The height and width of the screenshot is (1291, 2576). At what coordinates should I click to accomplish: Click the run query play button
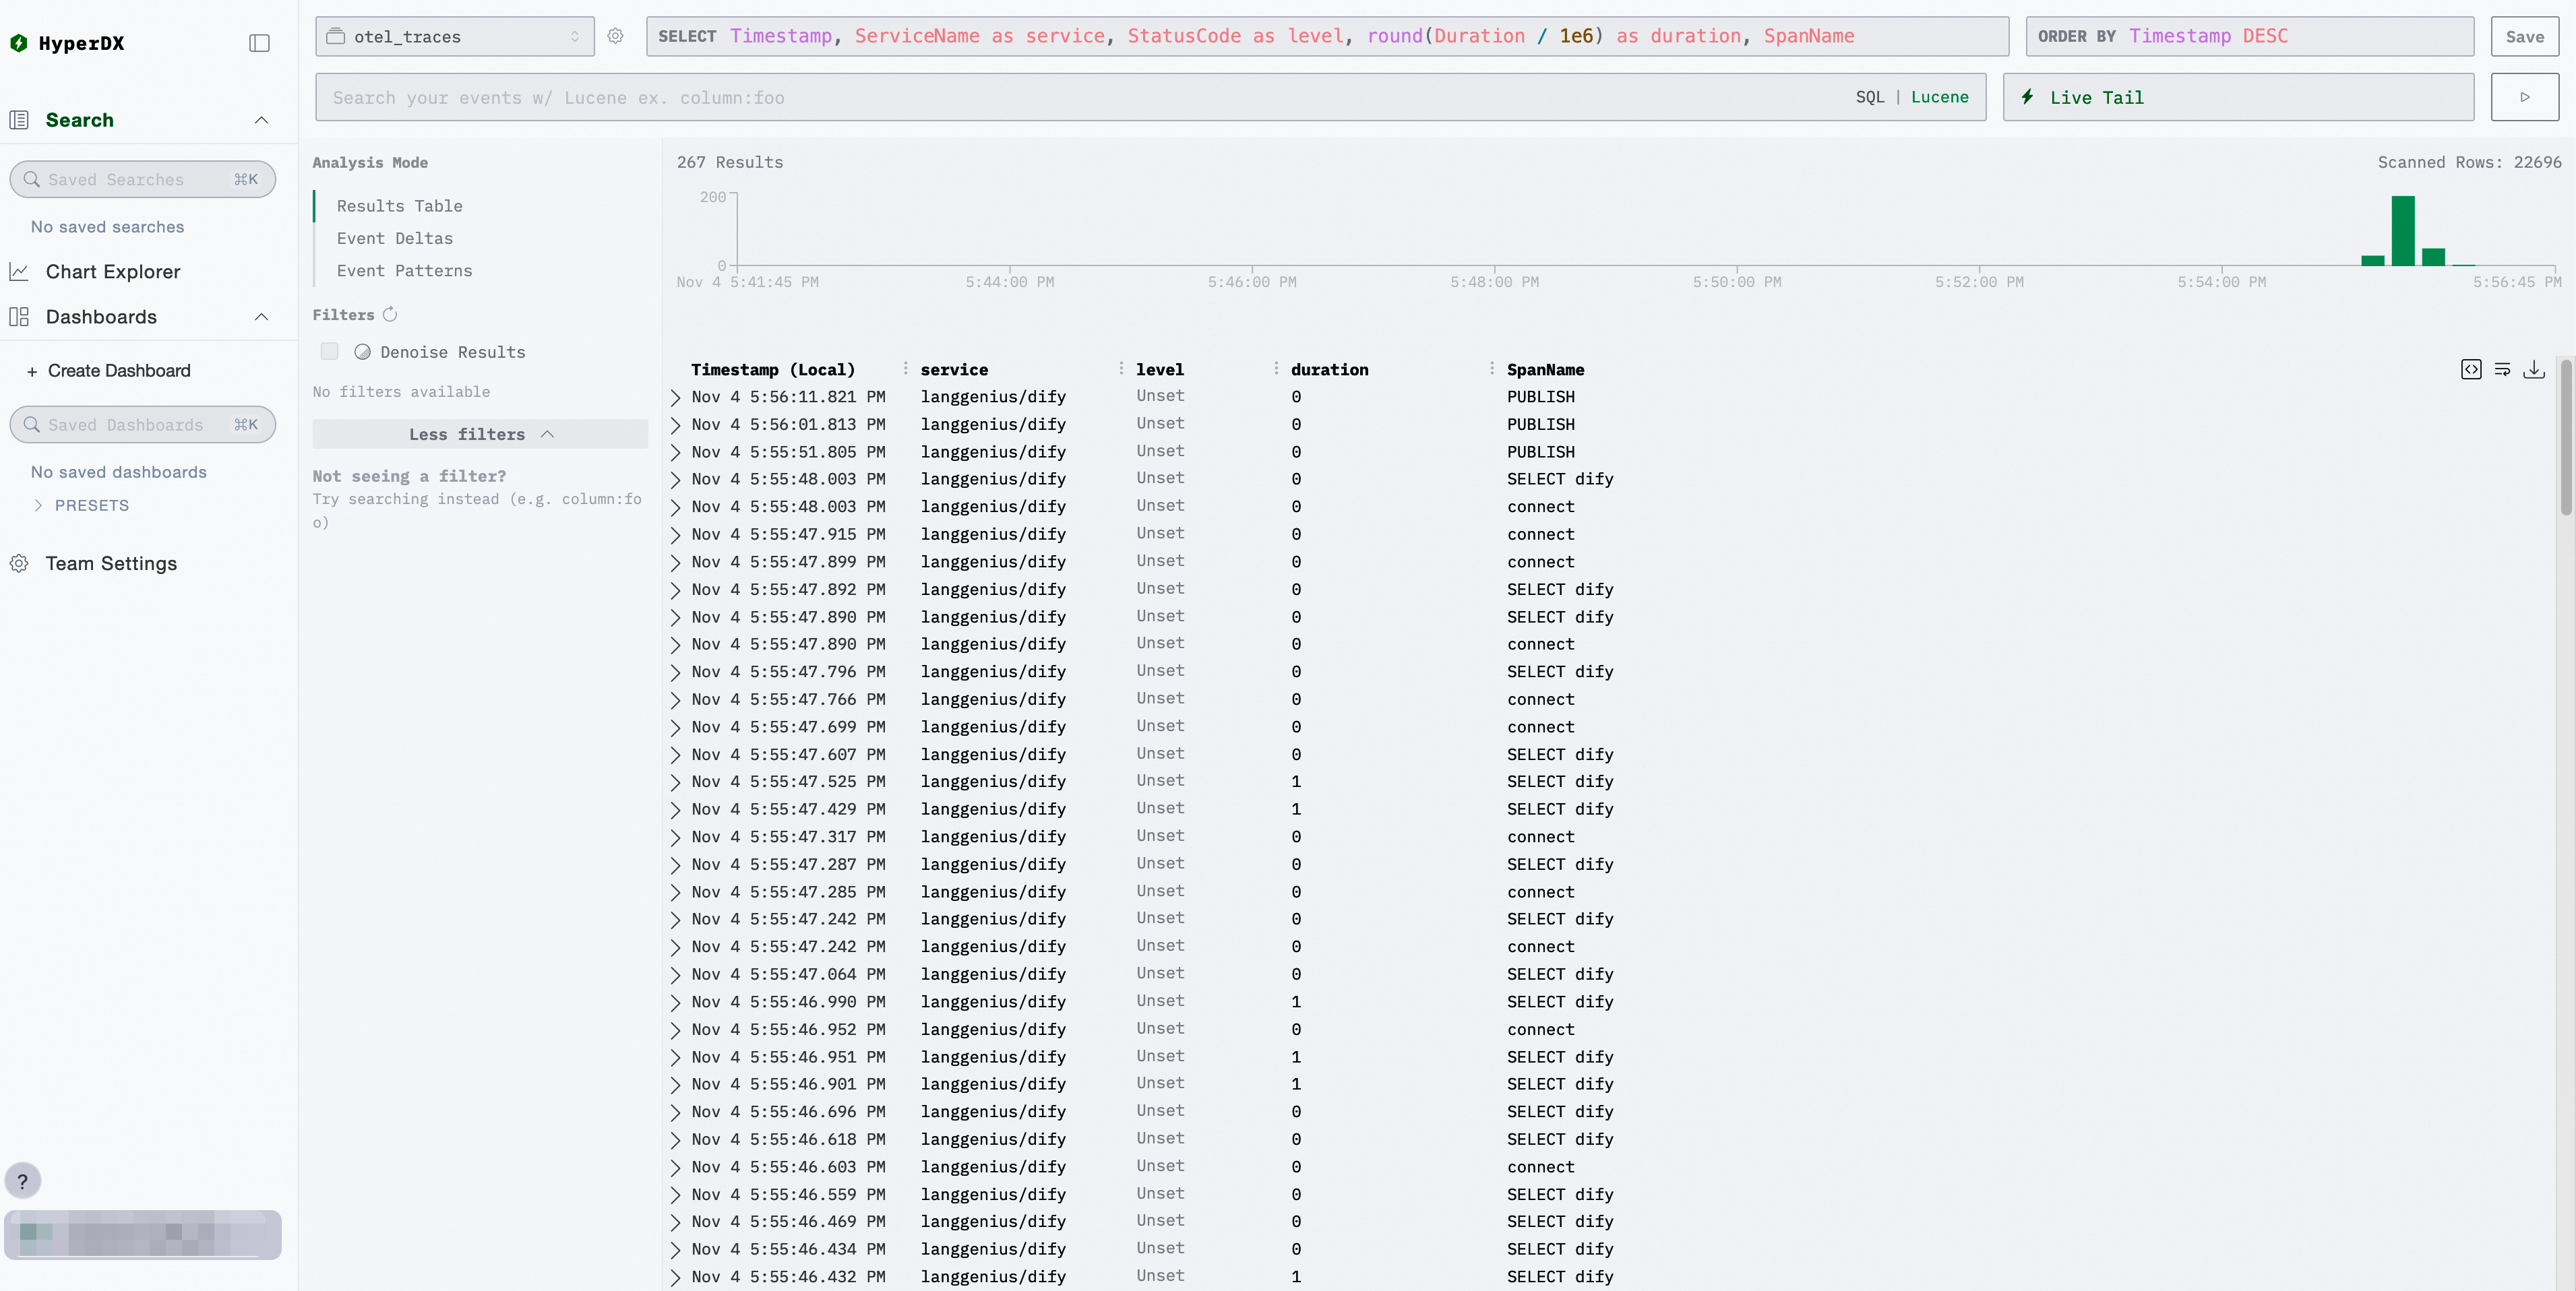click(x=2524, y=97)
